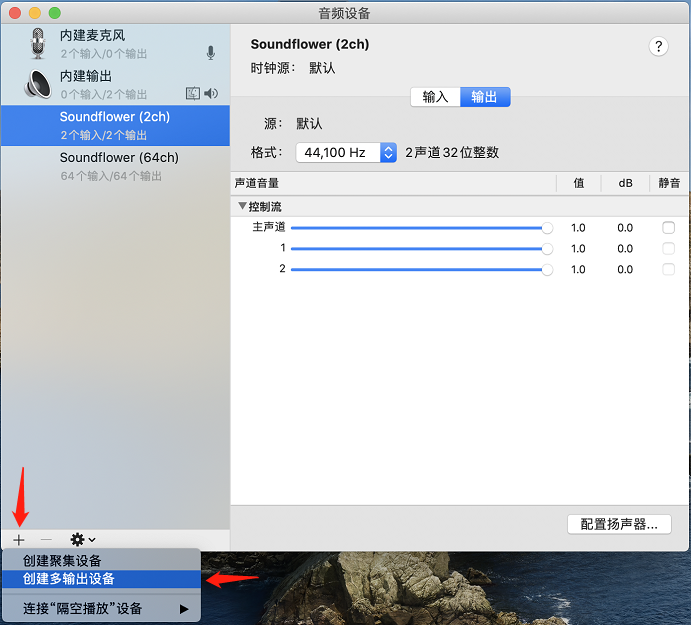
Task: Open the 连接“隔空播放”设备 submenu
Action: click(x=101, y=609)
